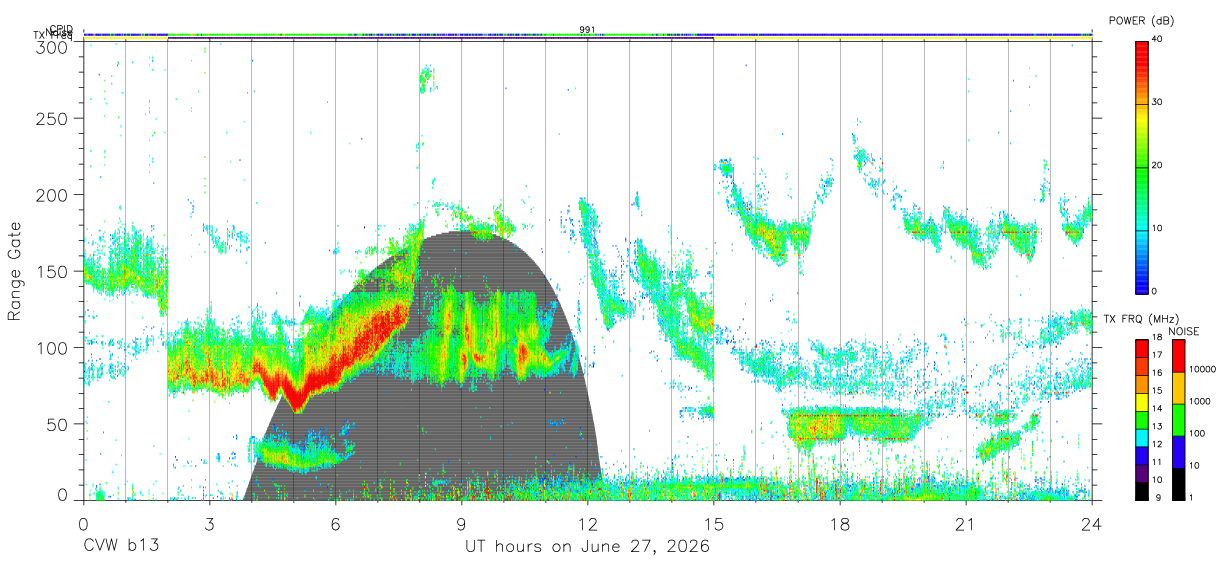The width and height of the screenshot is (1228, 567).
Task: Click the 9 hour tick label
Action: [x=461, y=524]
